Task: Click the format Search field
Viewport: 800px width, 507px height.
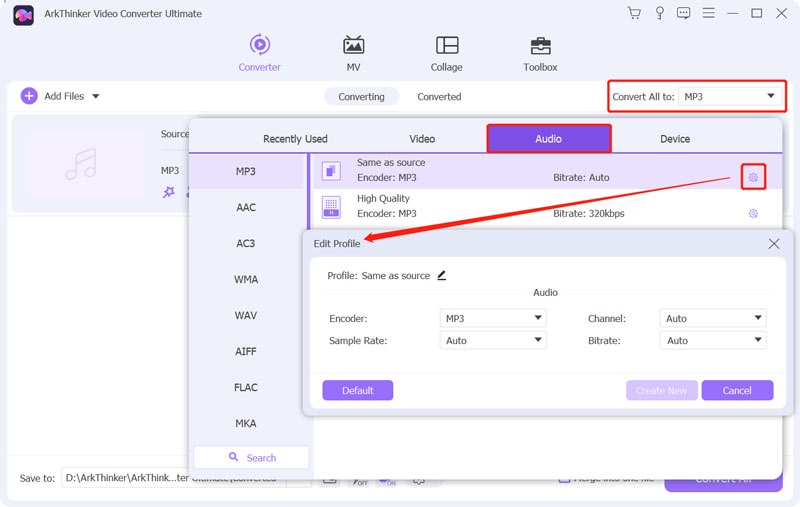Action: [252, 458]
